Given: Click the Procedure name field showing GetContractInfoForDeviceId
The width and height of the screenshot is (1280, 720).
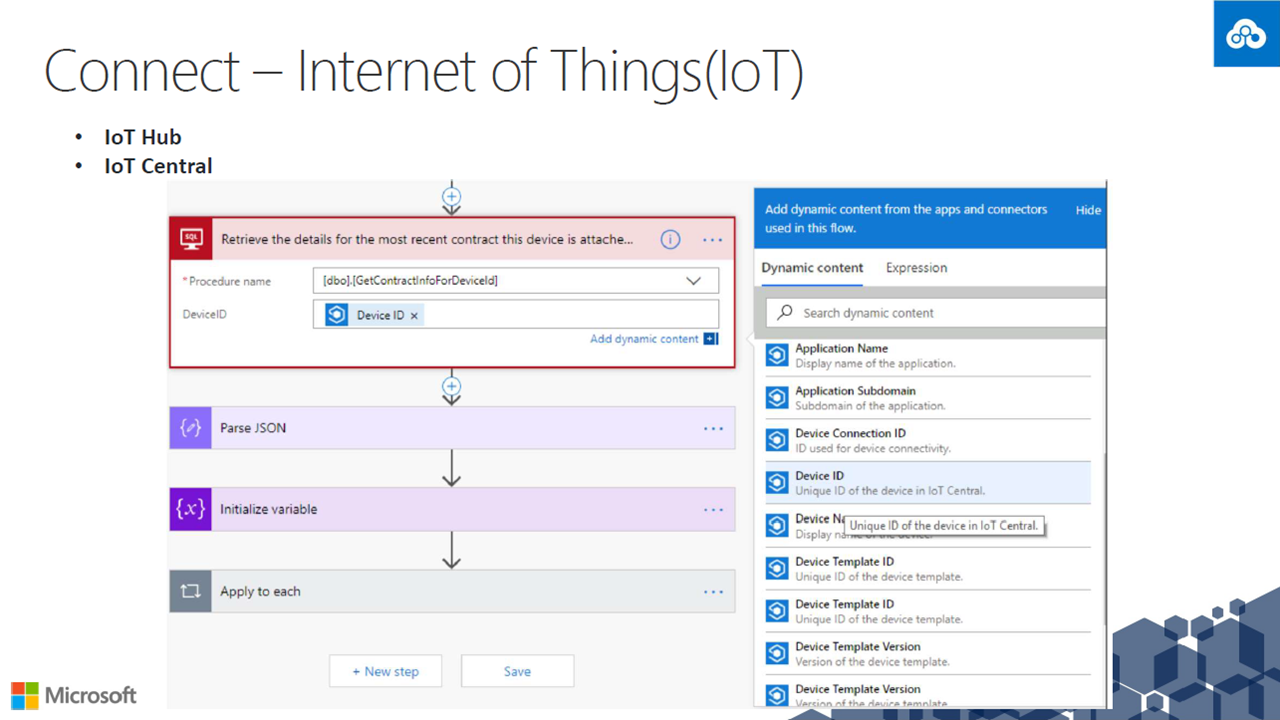Looking at the screenshot, I should click(x=515, y=281).
